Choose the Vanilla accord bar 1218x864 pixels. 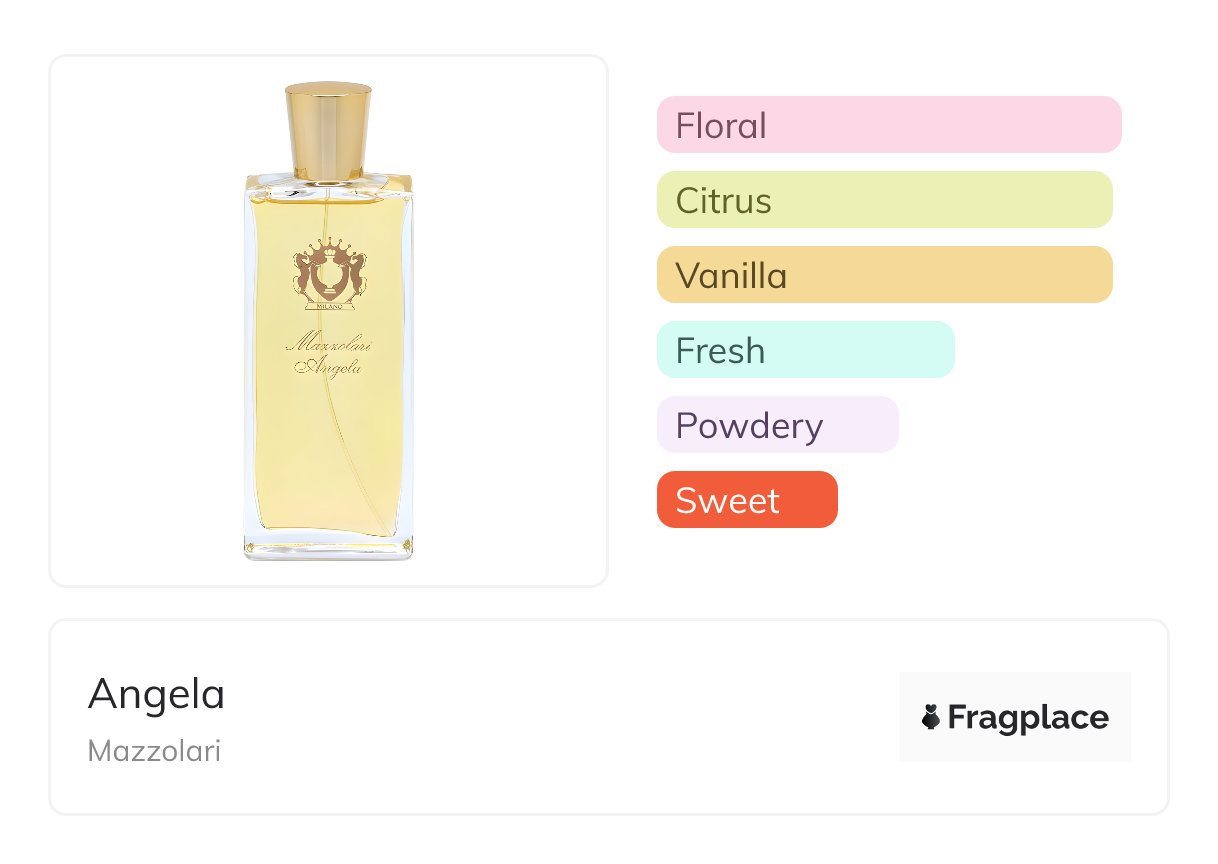884,275
